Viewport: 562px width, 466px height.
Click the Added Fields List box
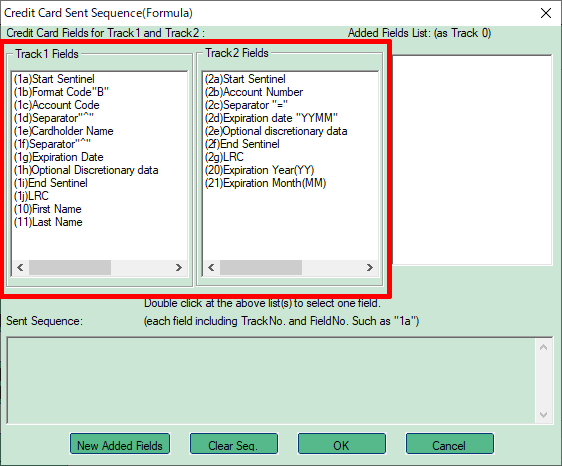472,160
